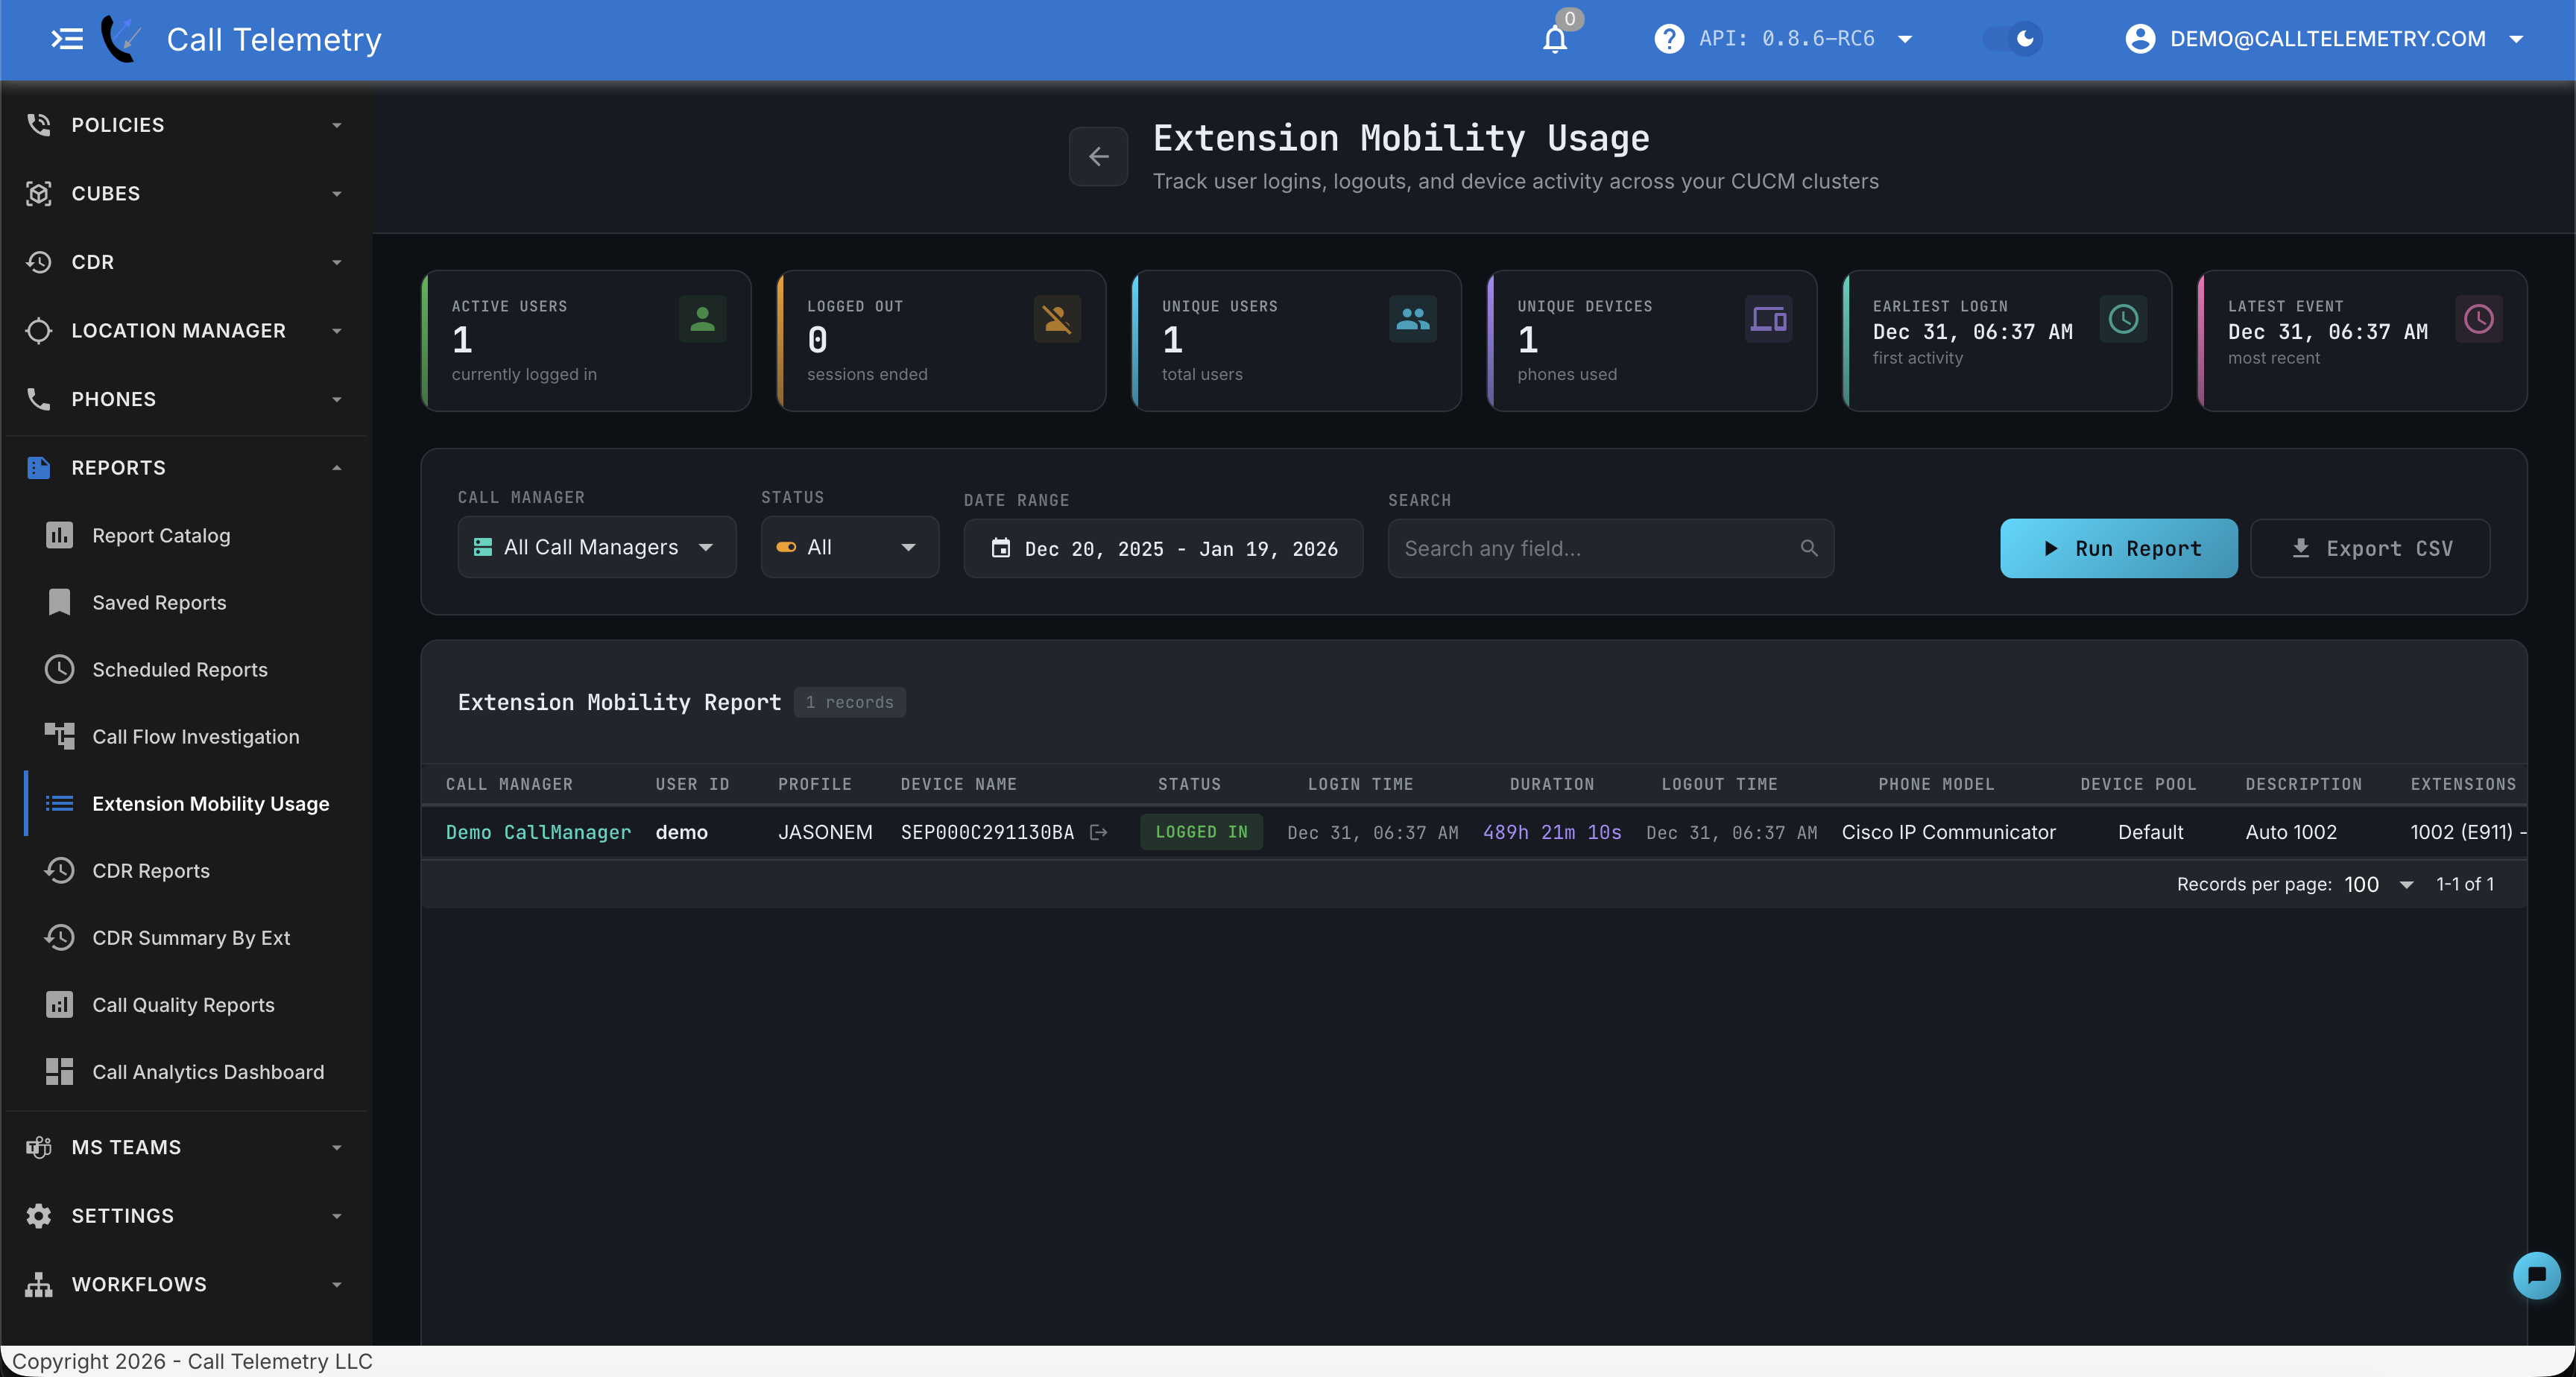2576x1377 pixels.
Task: Expand the Workflows menu
Action: [x=186, y=1284]
